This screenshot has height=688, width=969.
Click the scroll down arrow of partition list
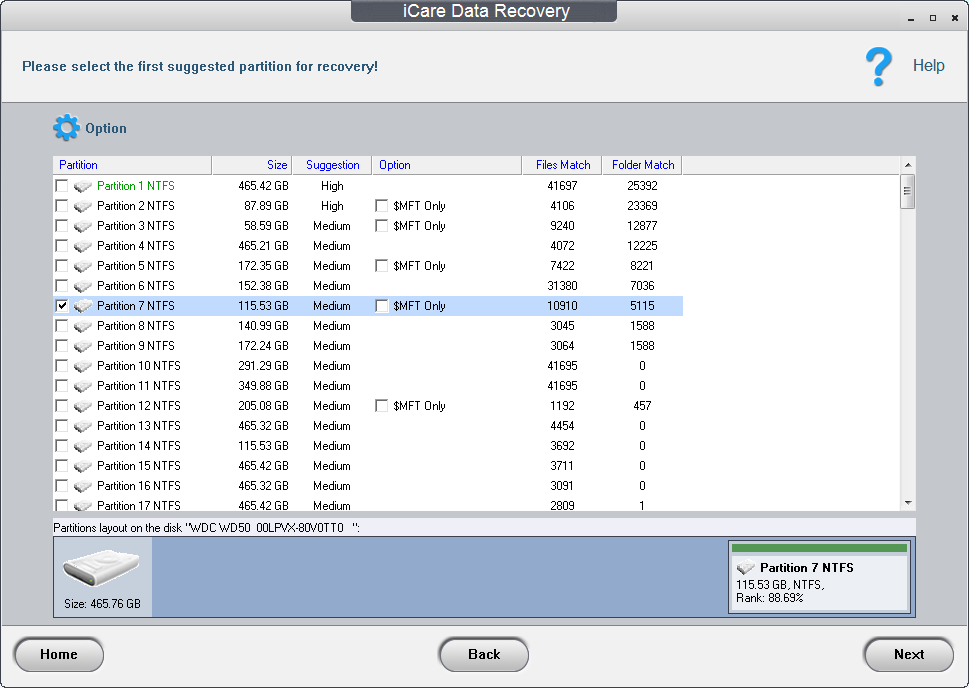[x=908, y=503]
